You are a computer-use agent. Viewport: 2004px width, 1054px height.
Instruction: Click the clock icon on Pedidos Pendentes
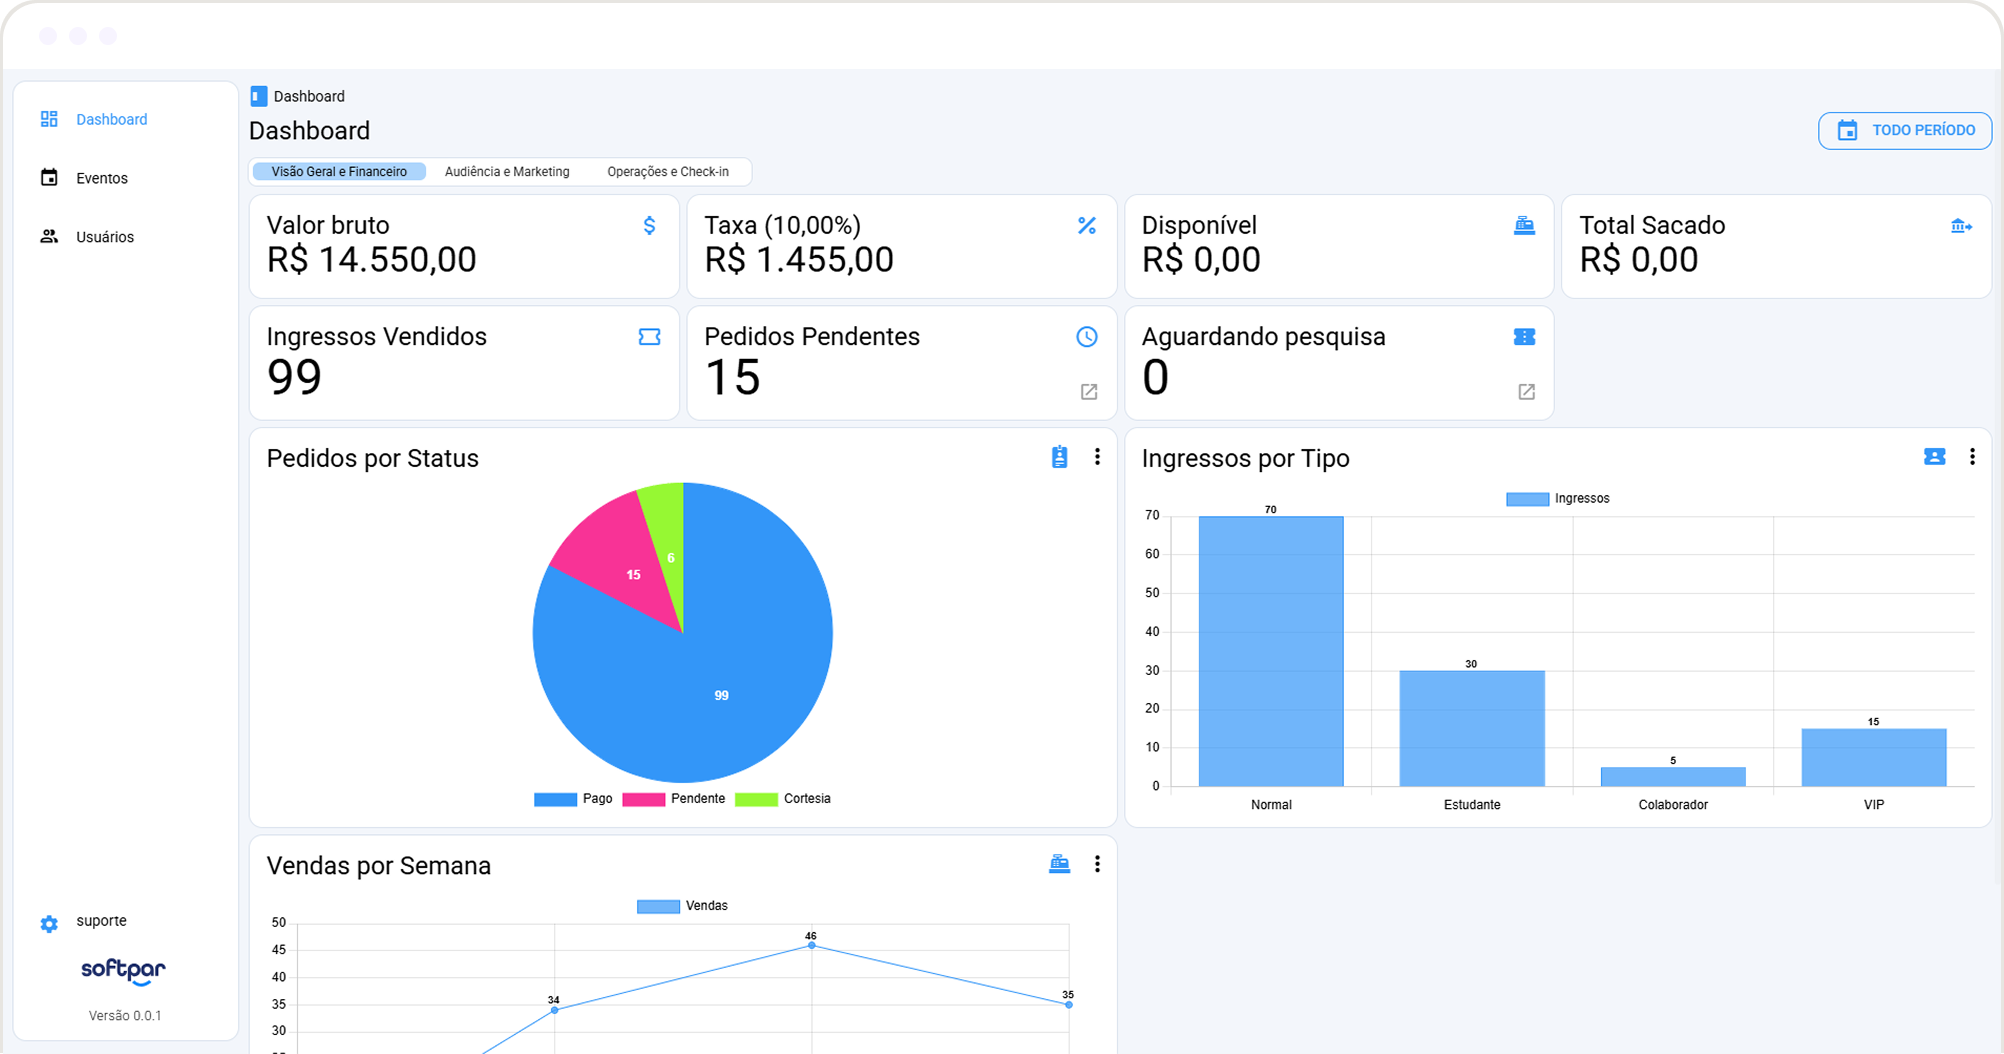[x=1087, y=337]
